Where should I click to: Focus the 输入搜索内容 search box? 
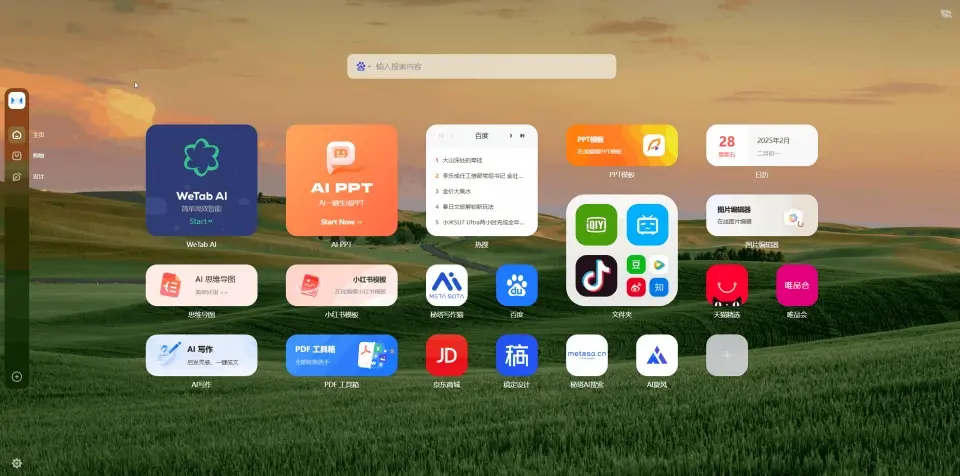pyautogui.click(x=482, y=66)
